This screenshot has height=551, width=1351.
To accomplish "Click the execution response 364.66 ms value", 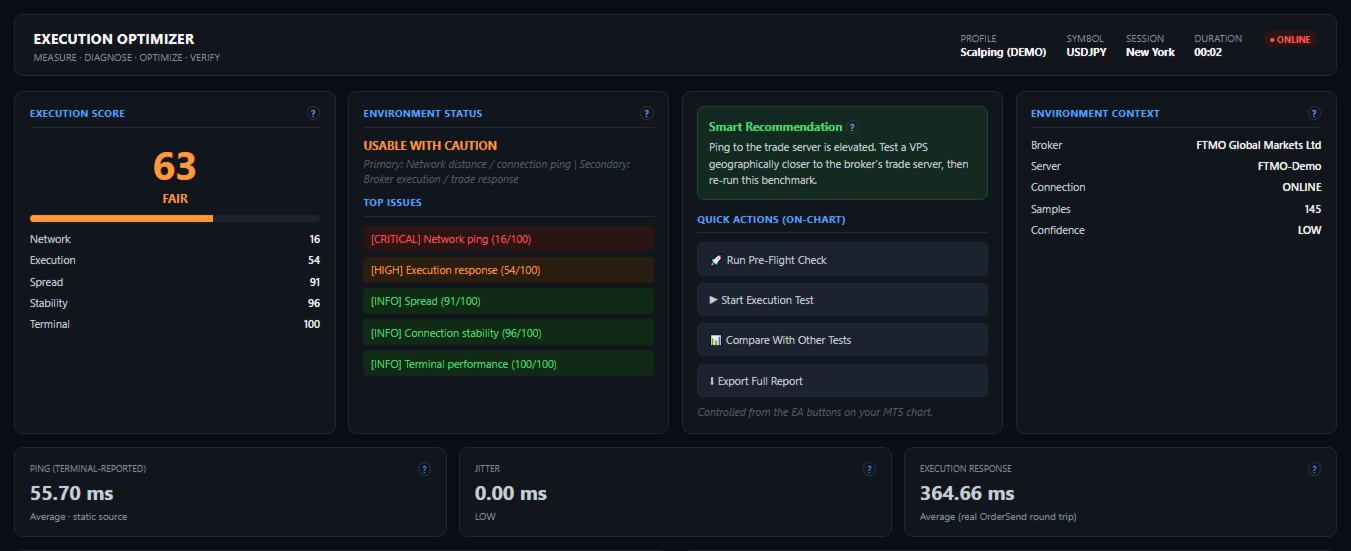I will click(x=967, y=493).
